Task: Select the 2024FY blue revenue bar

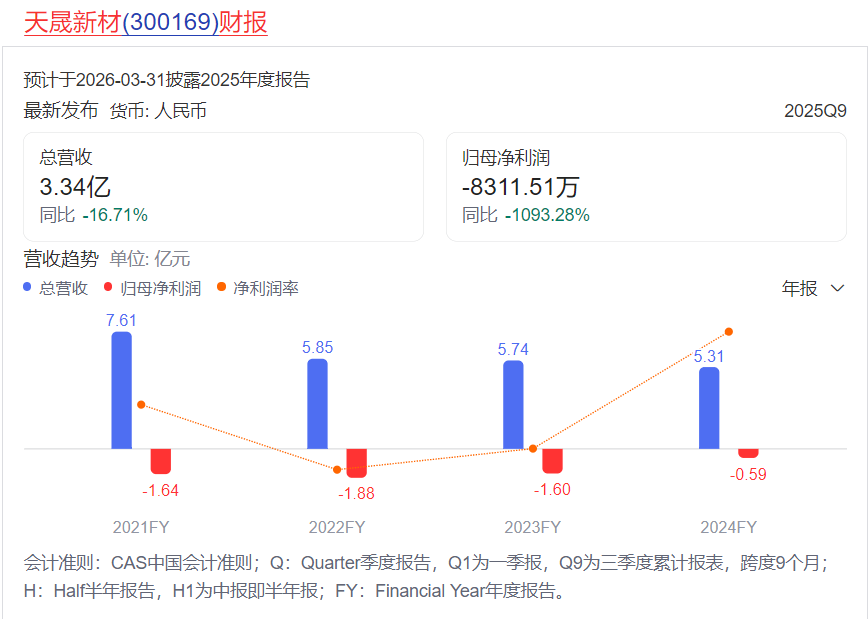Action: (x=709, y=408)
